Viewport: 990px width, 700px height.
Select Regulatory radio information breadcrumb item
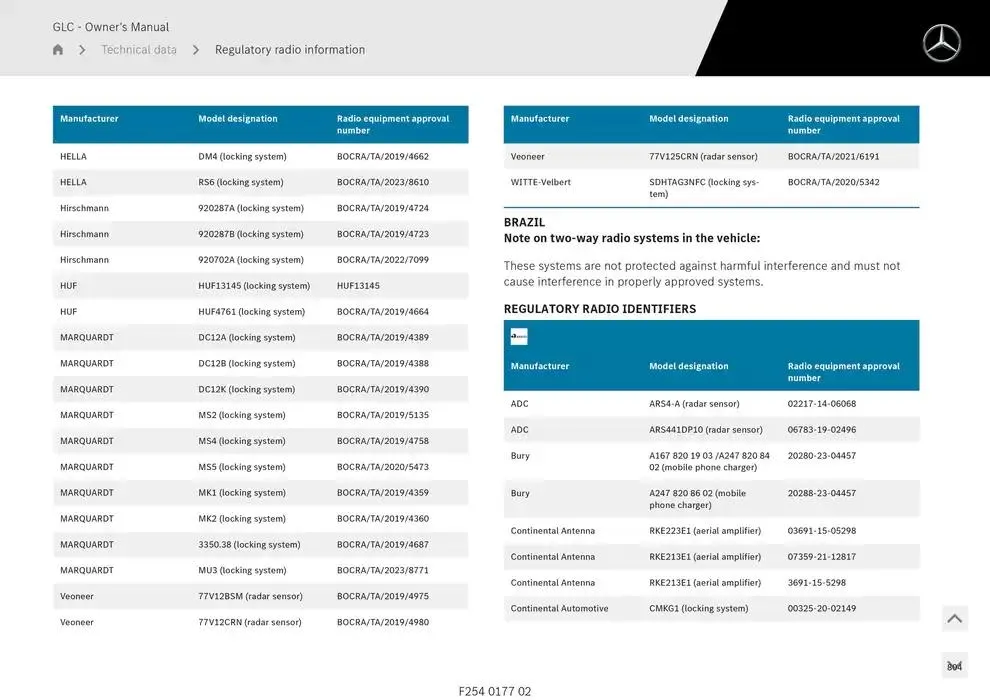(x=289, y=50)
